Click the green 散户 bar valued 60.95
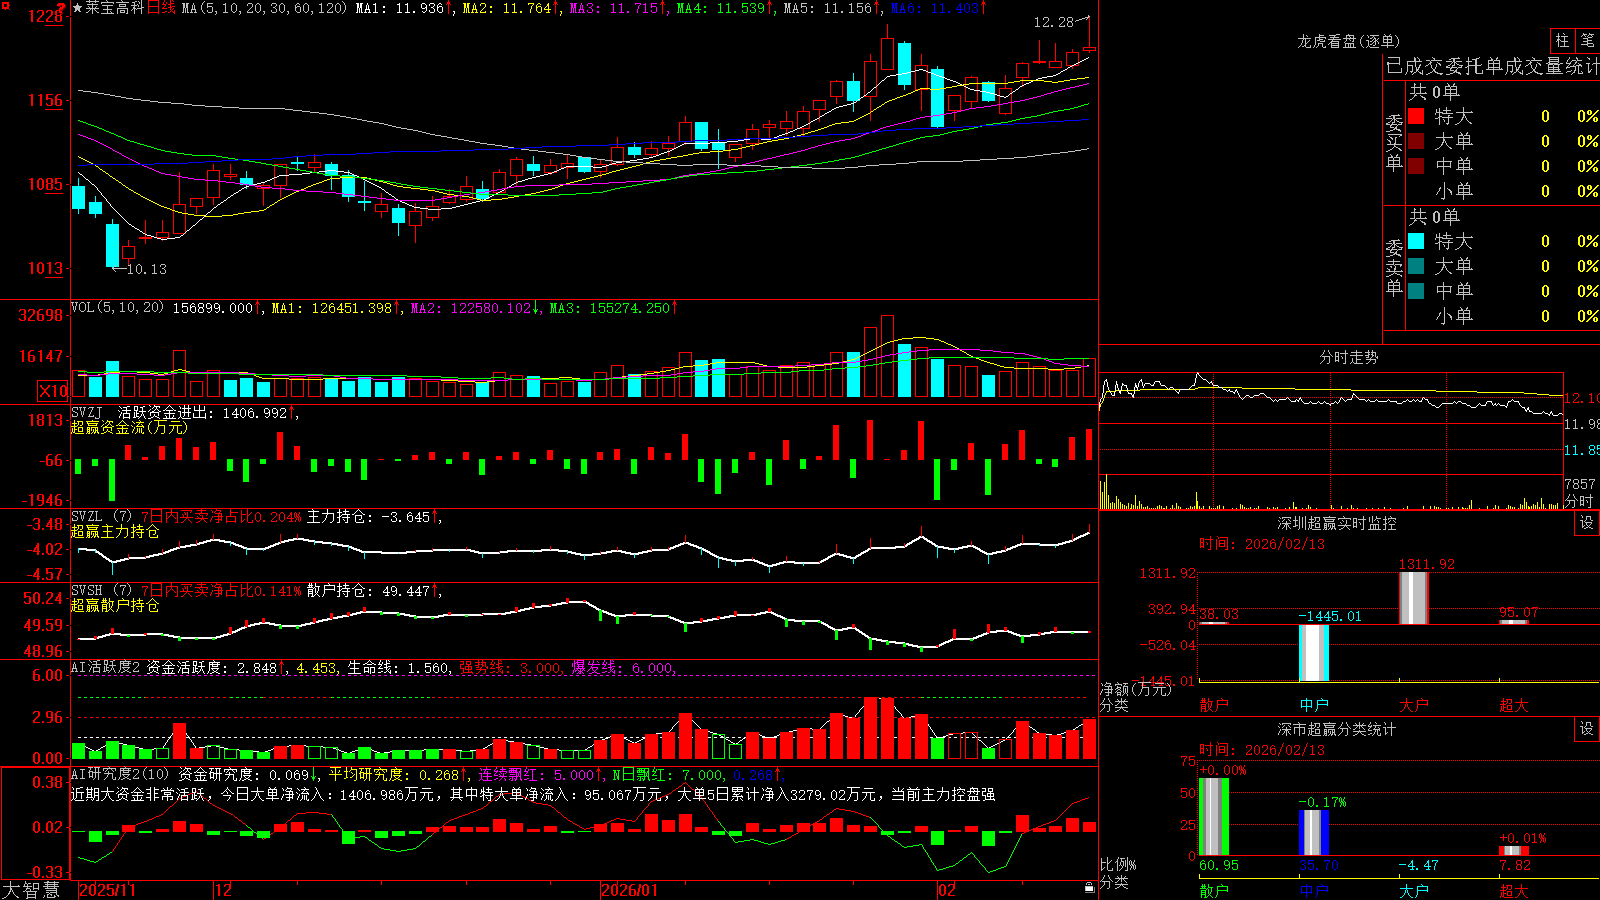 point(1213,816)
